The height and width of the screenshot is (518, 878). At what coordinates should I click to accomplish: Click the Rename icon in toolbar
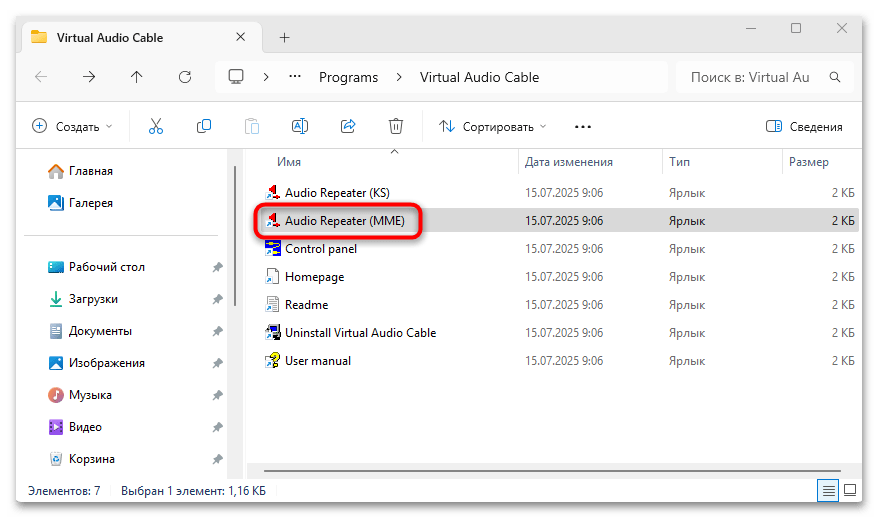pyautogui.click(x=300, y=127)
